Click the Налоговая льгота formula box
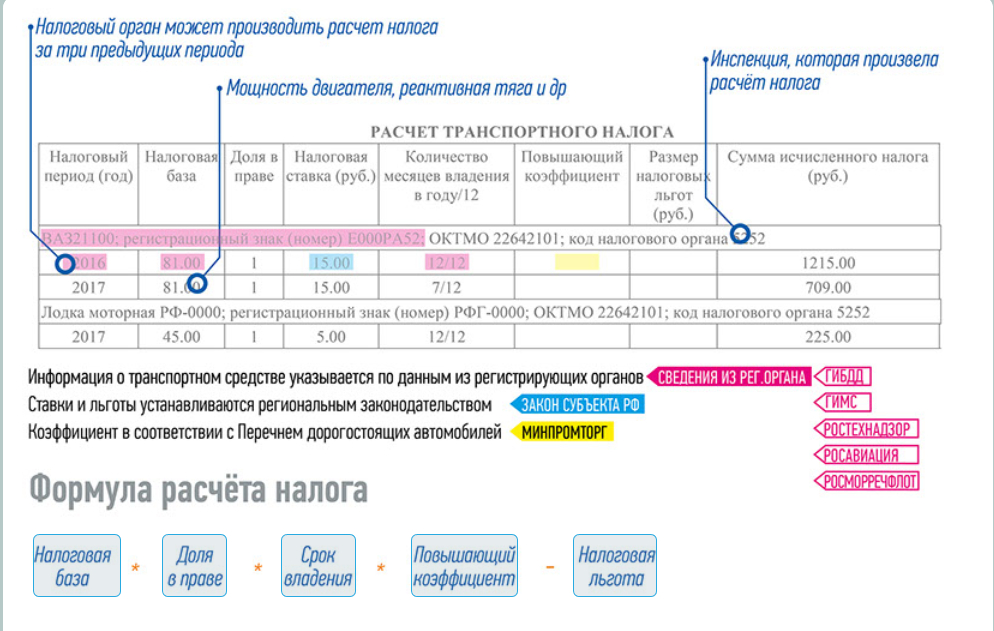Screen dimensions: 994x631 (615, 566)
